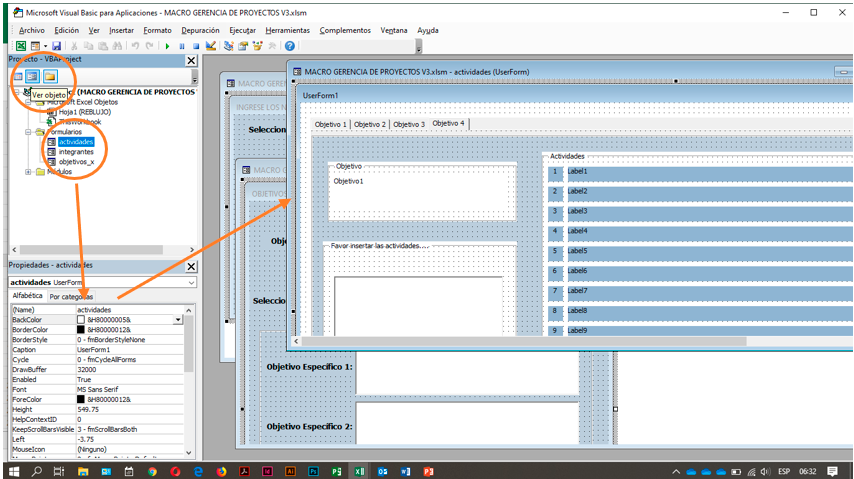This screenshot has height=479, width=854.
Task: Open the Insertar menu
Action: [121, 31]
